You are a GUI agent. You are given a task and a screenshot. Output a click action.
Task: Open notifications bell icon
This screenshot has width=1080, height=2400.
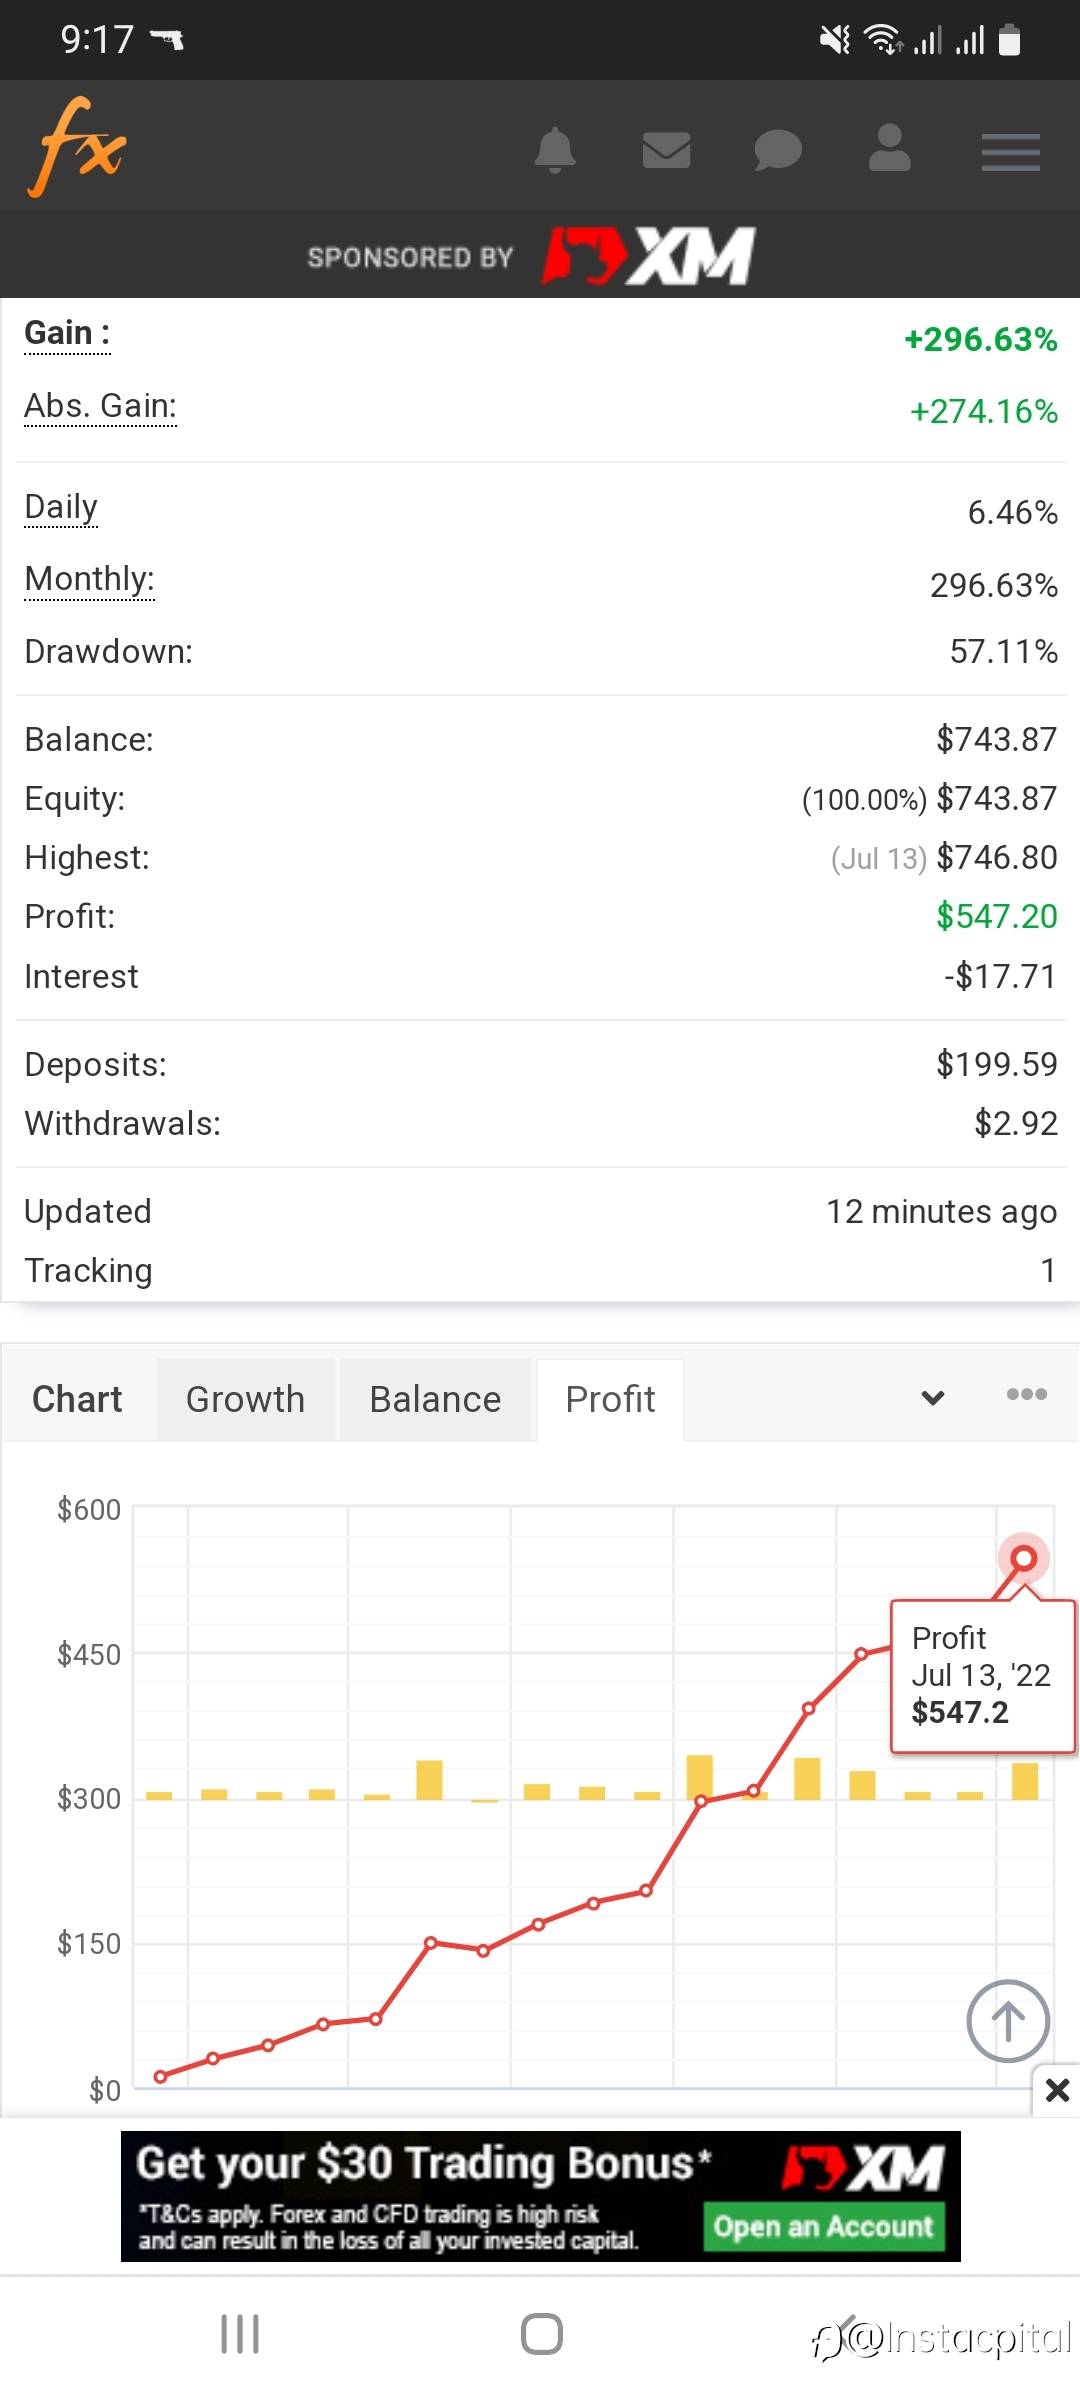point(555,151)
